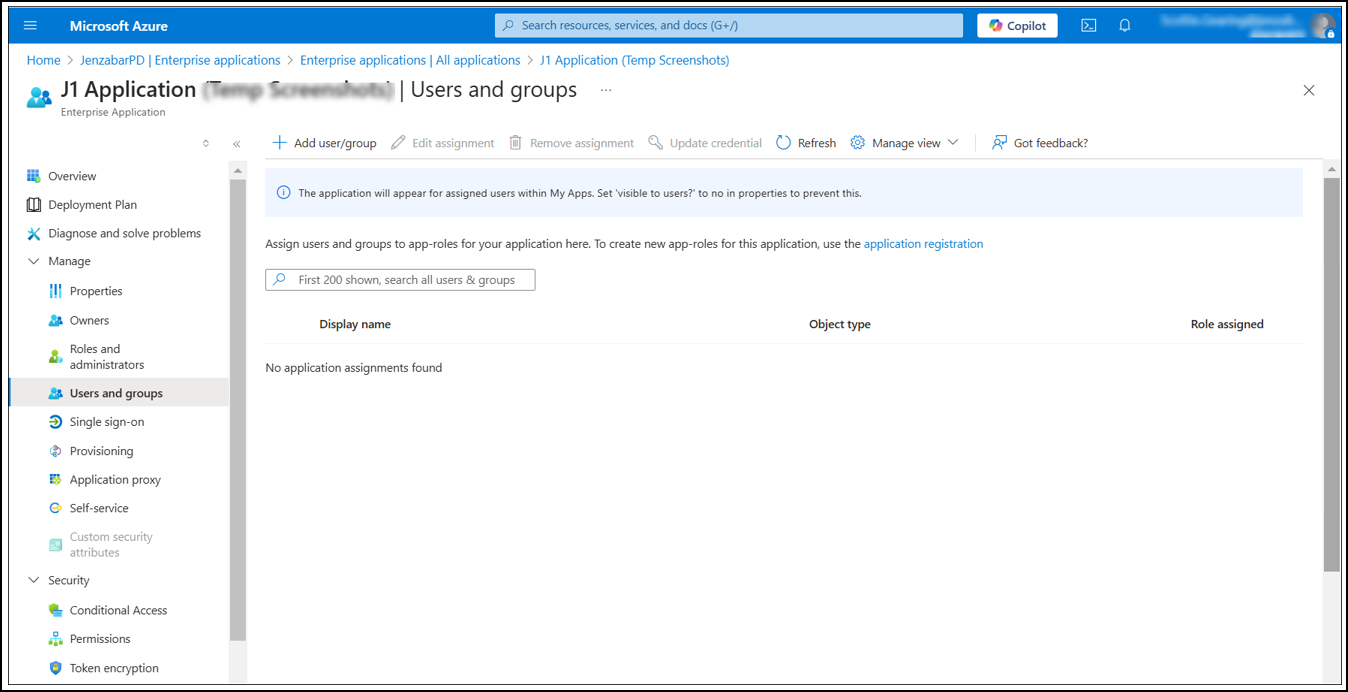Sort by Object type column

click(x=840, y=324)
